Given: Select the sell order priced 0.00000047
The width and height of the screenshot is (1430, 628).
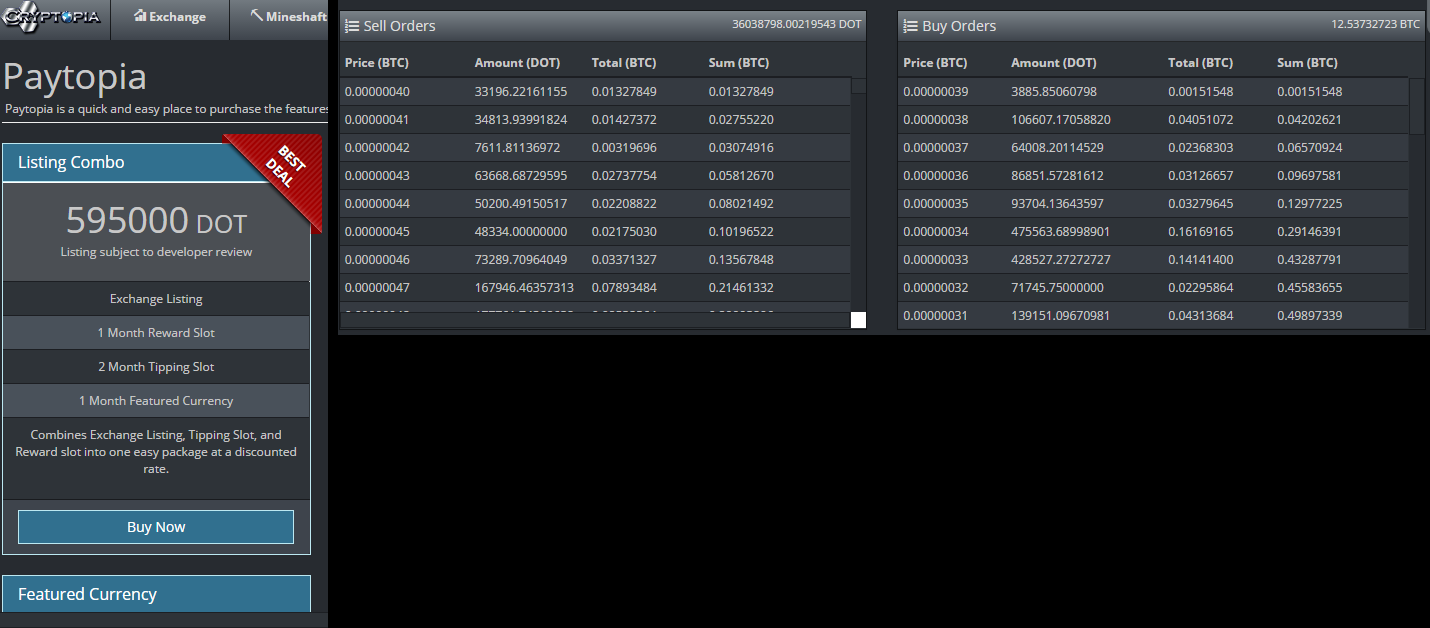Looking at the screenshot, I should click(x=595, y=288).
